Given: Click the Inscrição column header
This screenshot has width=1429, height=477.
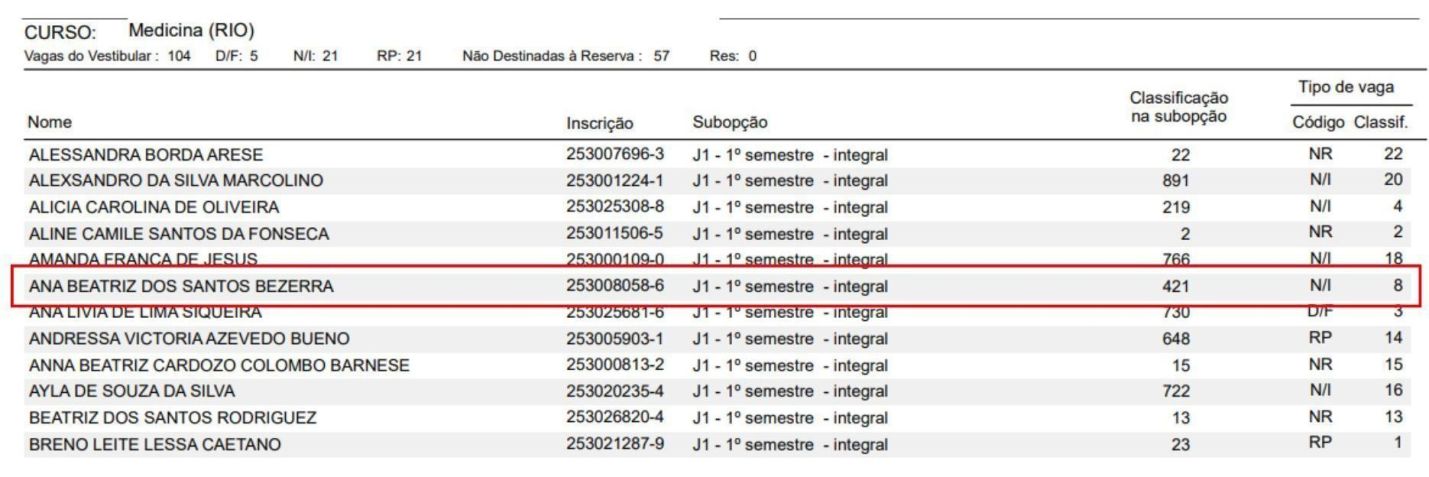Looking at the screenshot, I should pyautogui.click(x=599, y=124).
